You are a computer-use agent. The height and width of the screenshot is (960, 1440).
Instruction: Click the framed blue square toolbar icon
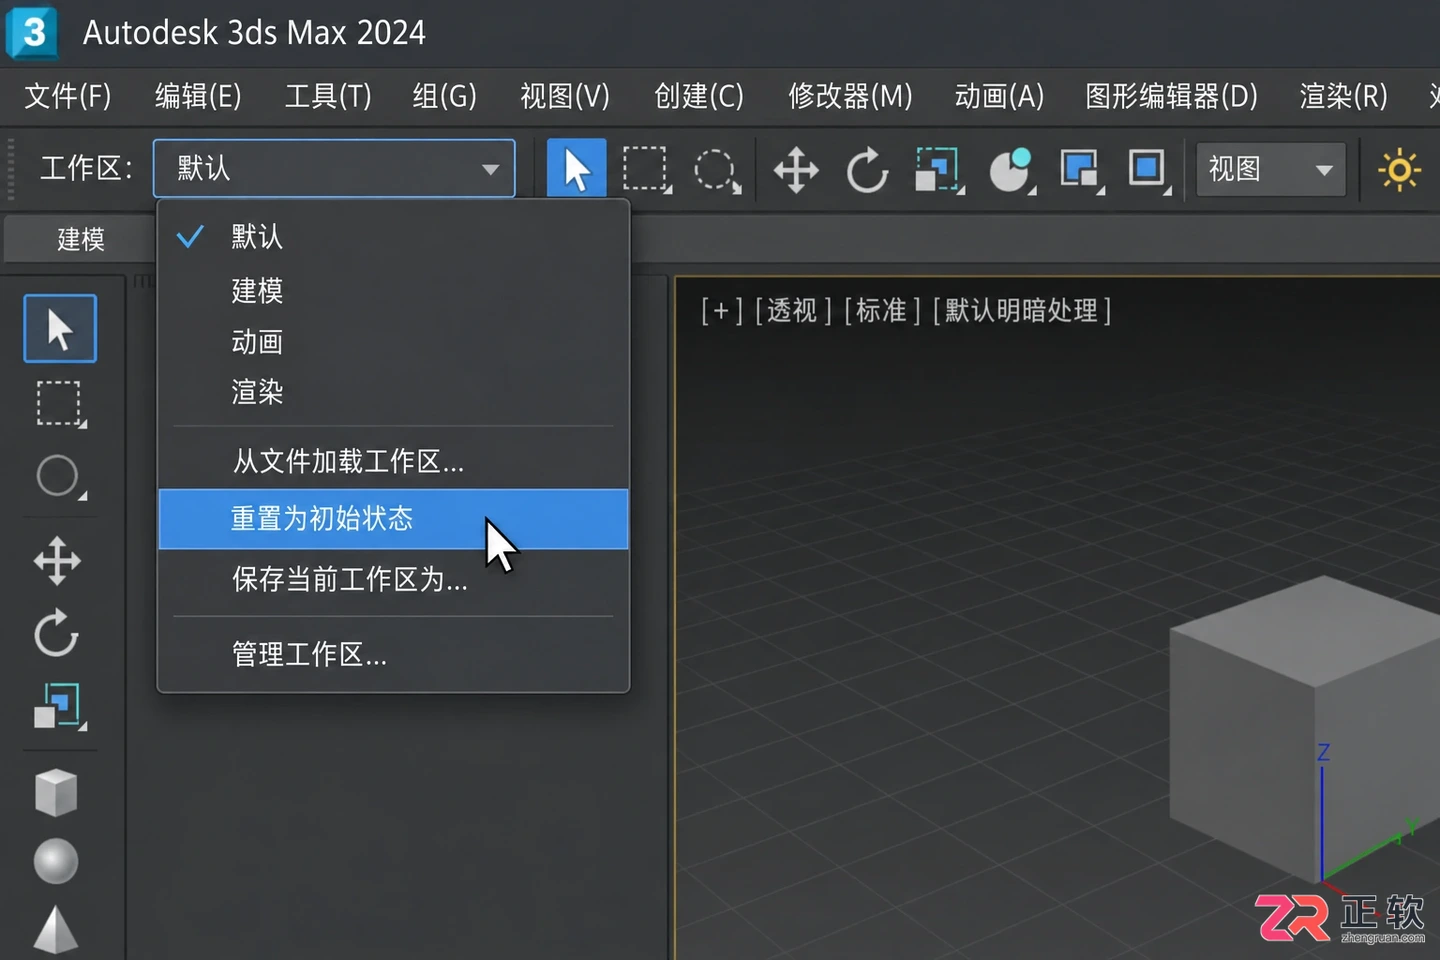pyautogui.click(x=1148, y=169)
